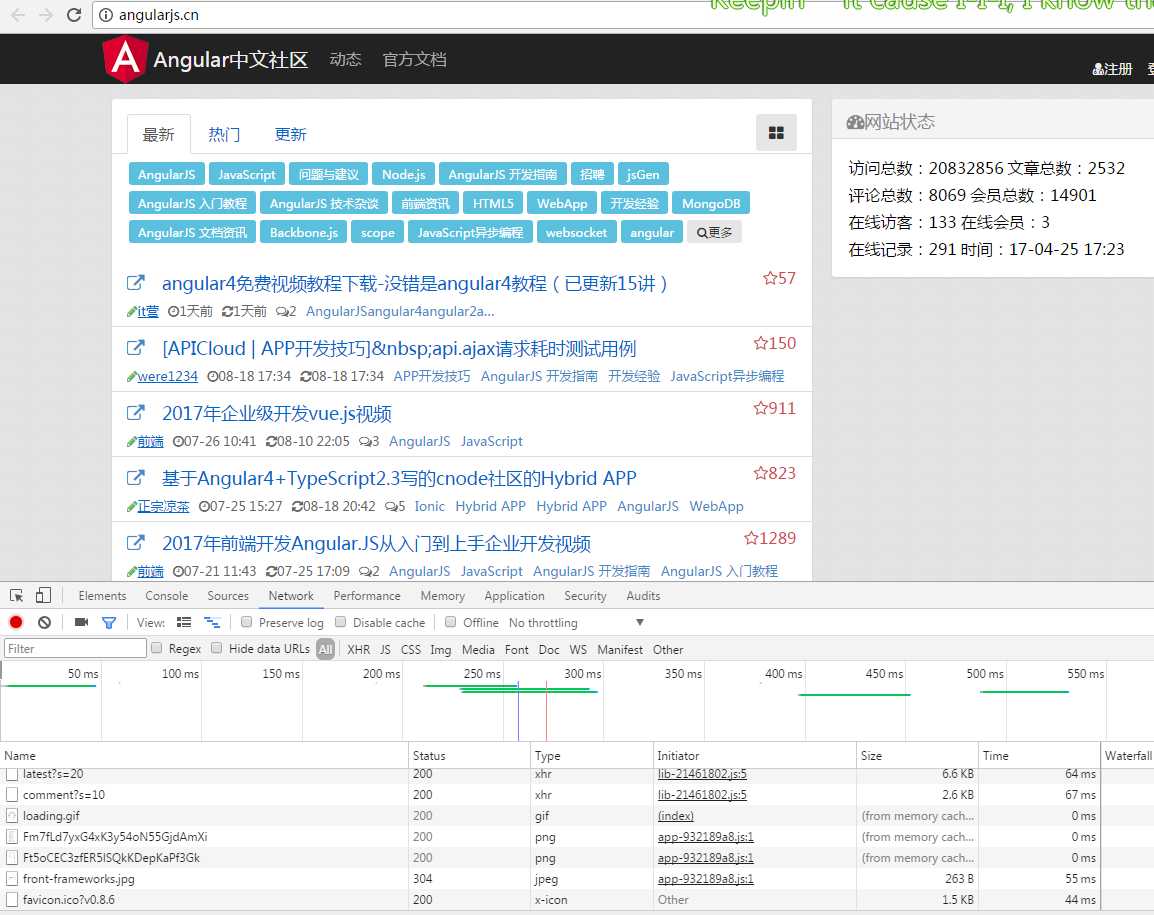Click the AngularJS tag button
This screenshot has height=915, width=1154.
[166, 174]
